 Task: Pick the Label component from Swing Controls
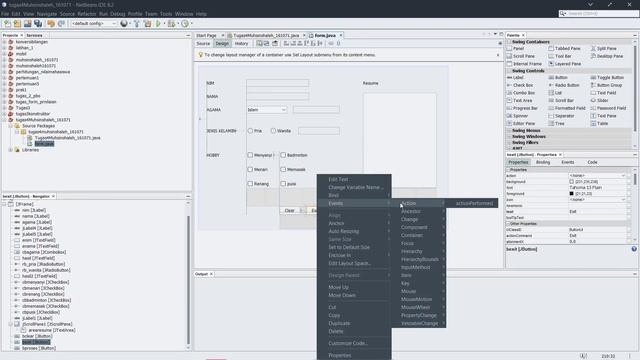[515, 77]
